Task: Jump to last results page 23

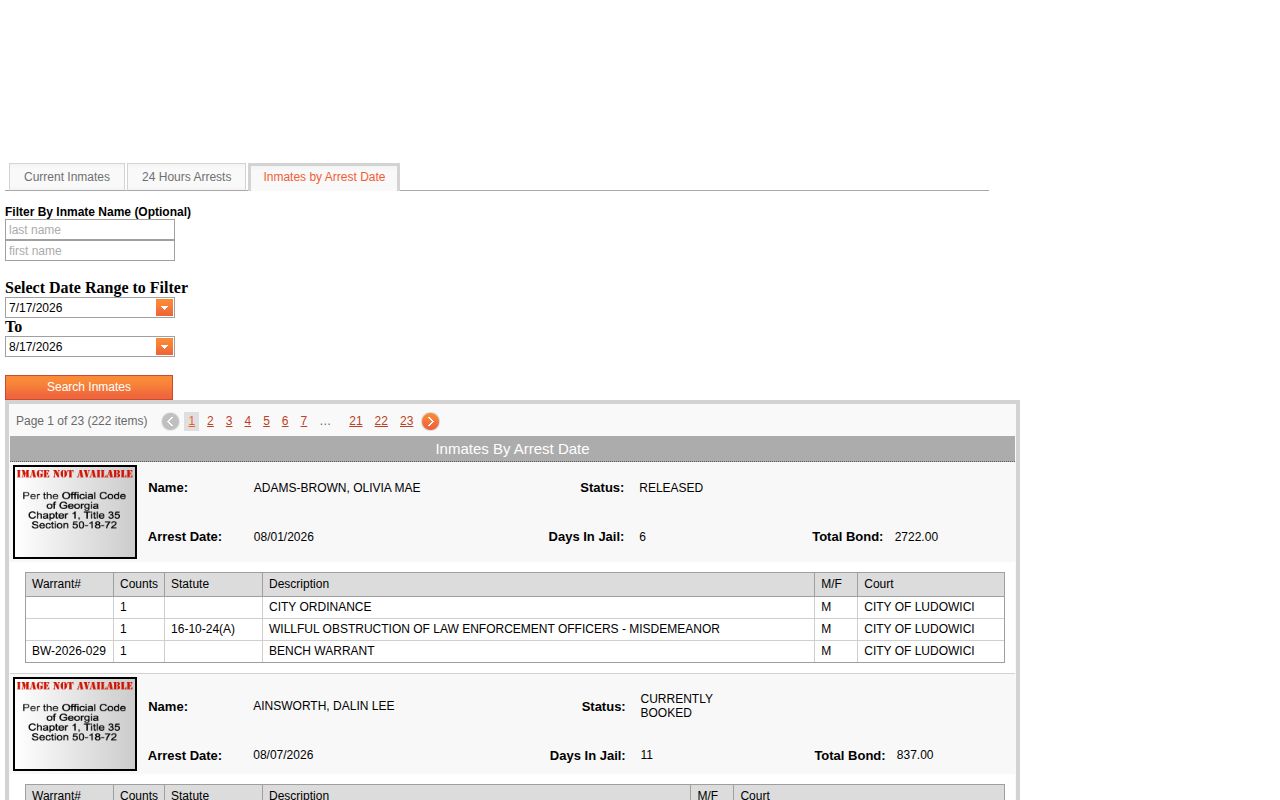Action: [406, 421]
